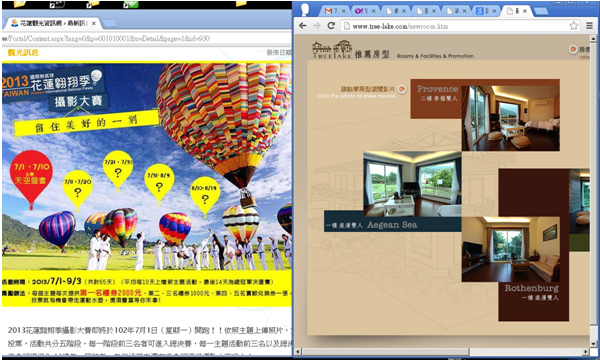Bookmark tree-lake page with the star icon
The height and width of the screenshot is (360, 600).
click(x=573, y=26)
